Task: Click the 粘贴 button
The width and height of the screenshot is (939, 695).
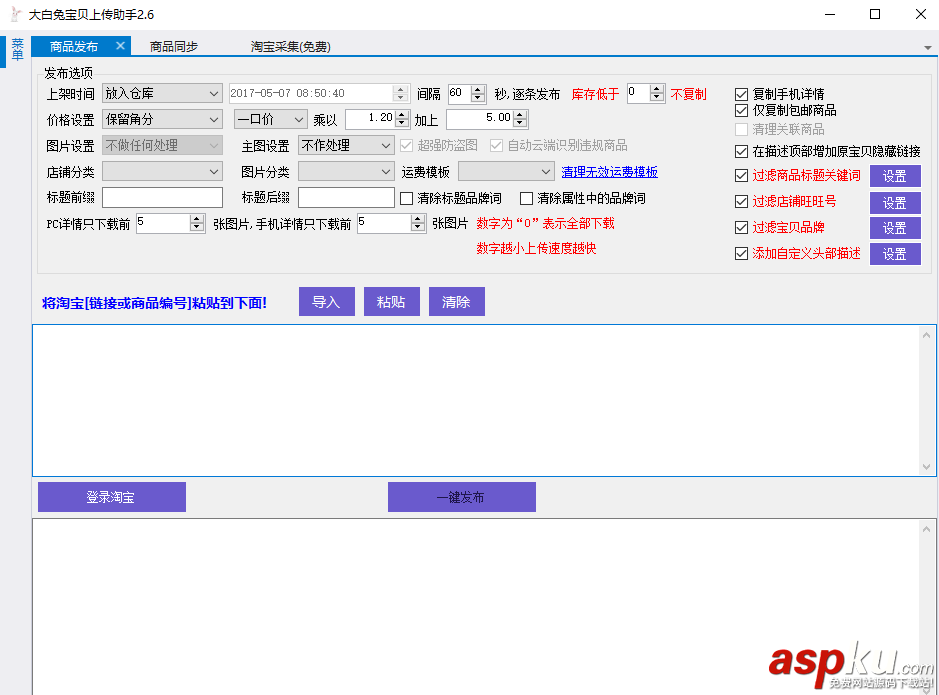Action: (x=391, y=301)
